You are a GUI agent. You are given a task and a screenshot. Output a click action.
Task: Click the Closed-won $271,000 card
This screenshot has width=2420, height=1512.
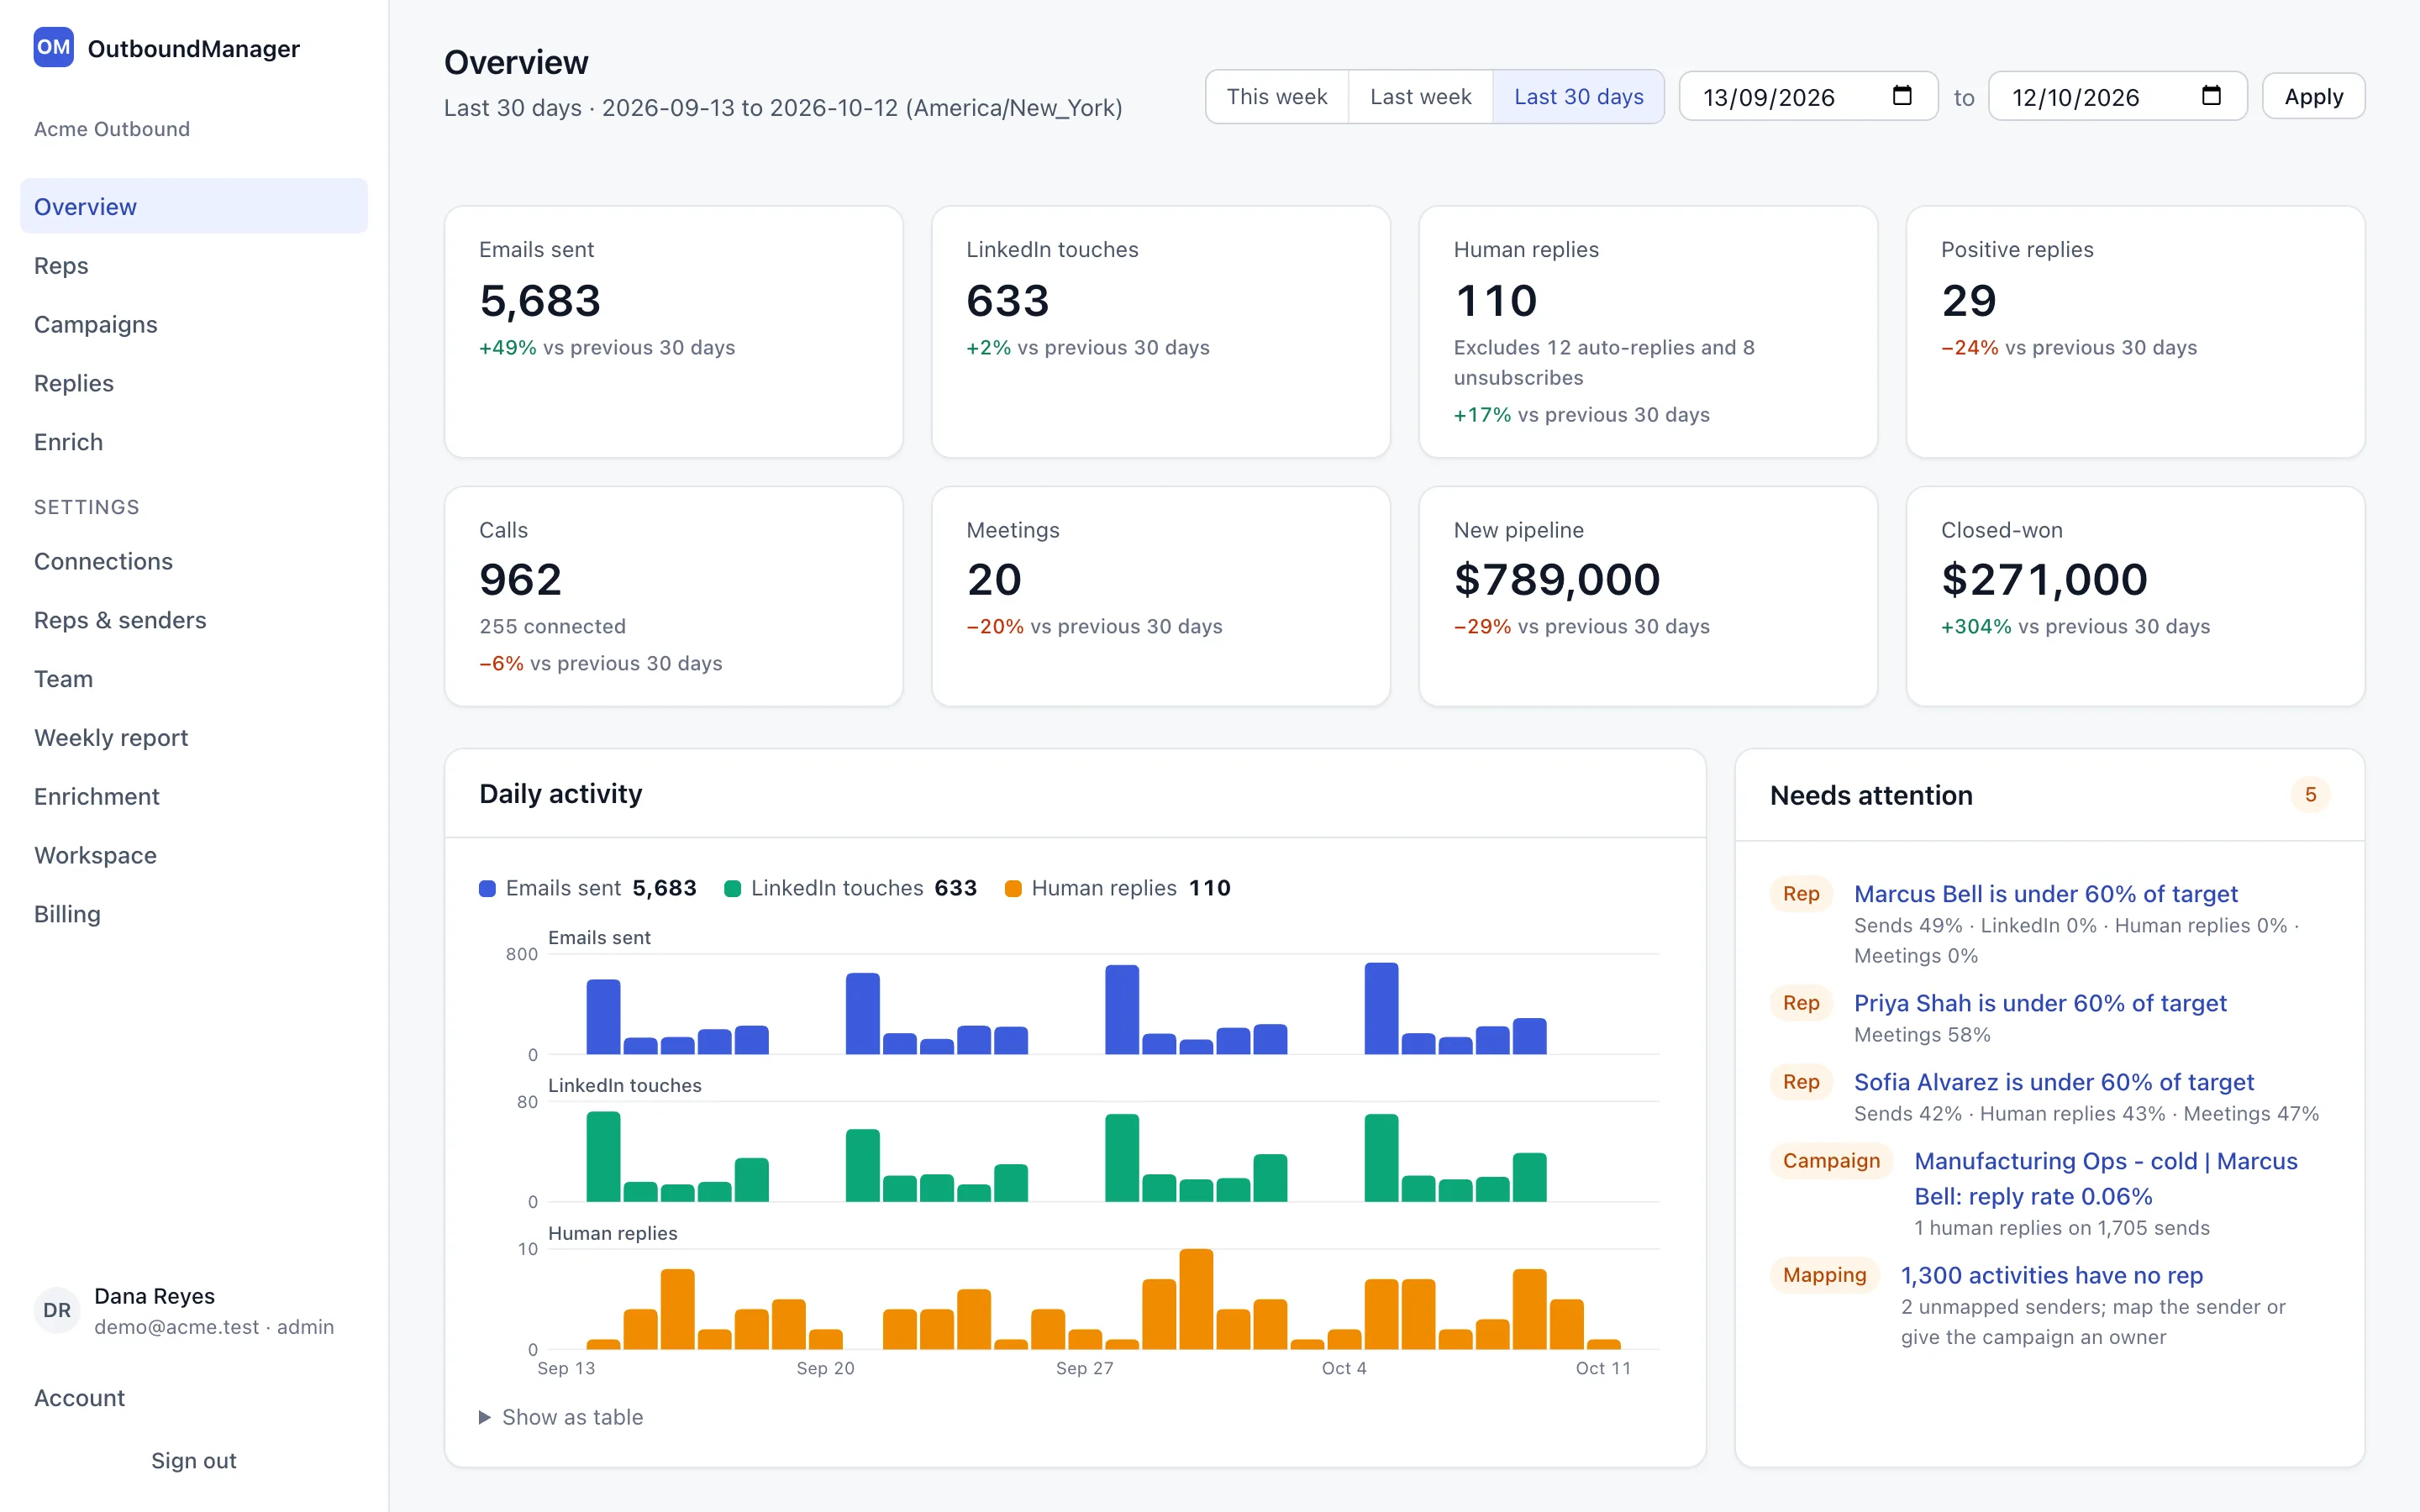pyautogui.click(x=2135, y=597)
